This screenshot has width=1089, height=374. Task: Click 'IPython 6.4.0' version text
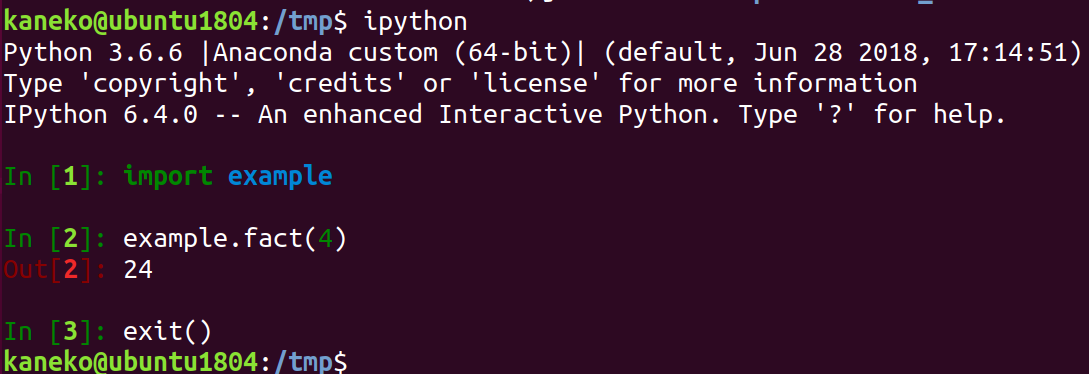(x=101, y=114)
